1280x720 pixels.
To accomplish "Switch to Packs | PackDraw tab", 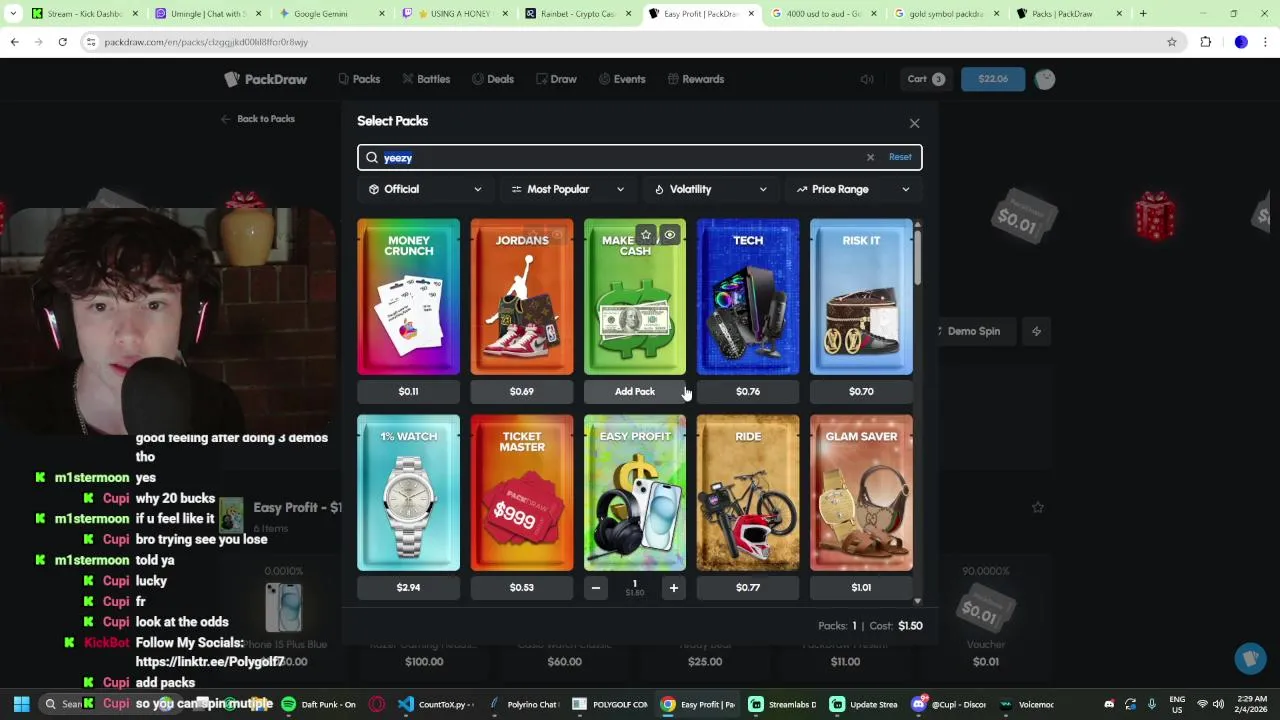I will 1070,14.
